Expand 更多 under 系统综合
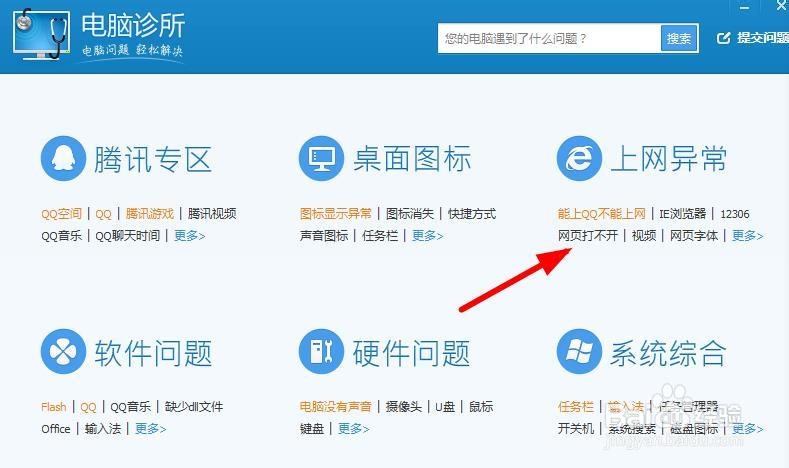789x468 pixels. pyautogui.click(x=747, y=429)
